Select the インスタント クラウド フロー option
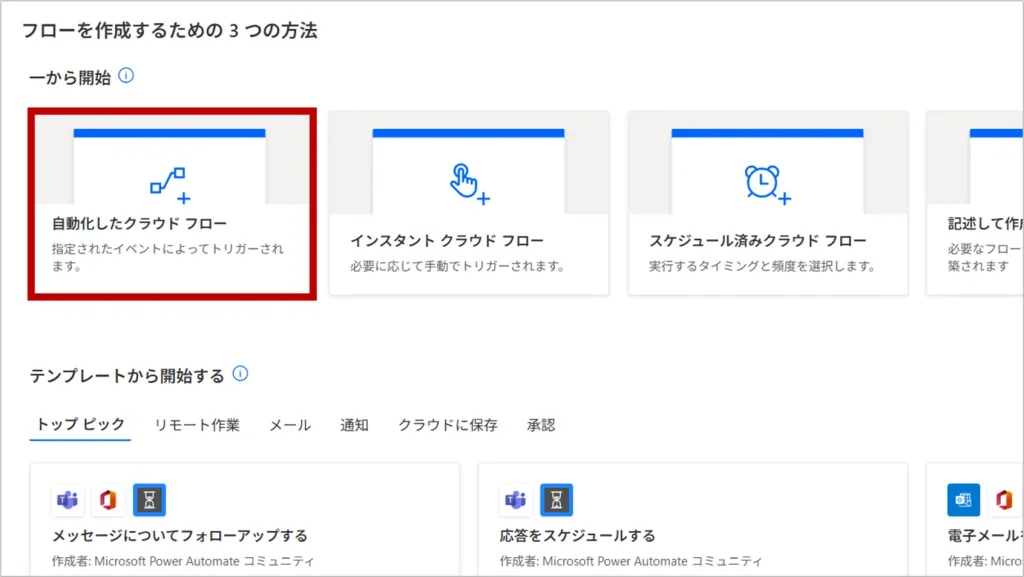The image size is (1024, 577). (447, 241)
